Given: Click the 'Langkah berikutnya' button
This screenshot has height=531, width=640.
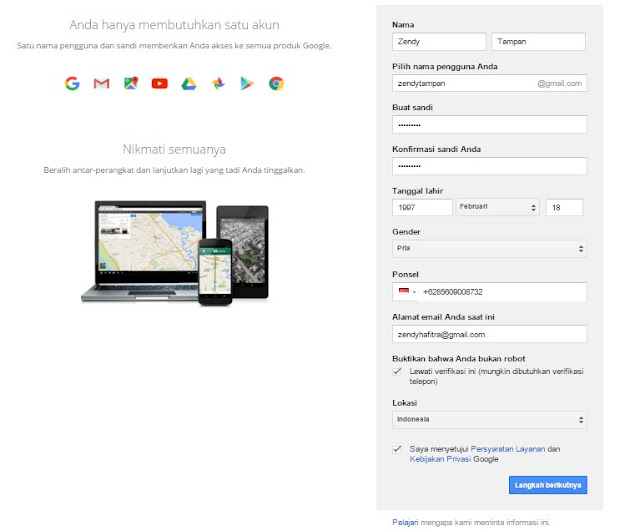Looking at the screenshot, I should [548, 485].
